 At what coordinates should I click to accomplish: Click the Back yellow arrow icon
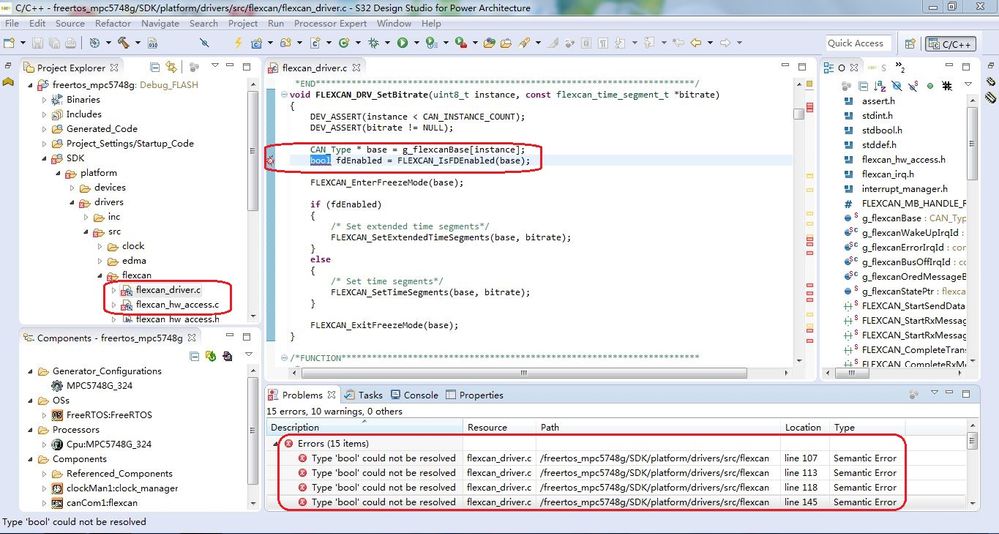696,43
